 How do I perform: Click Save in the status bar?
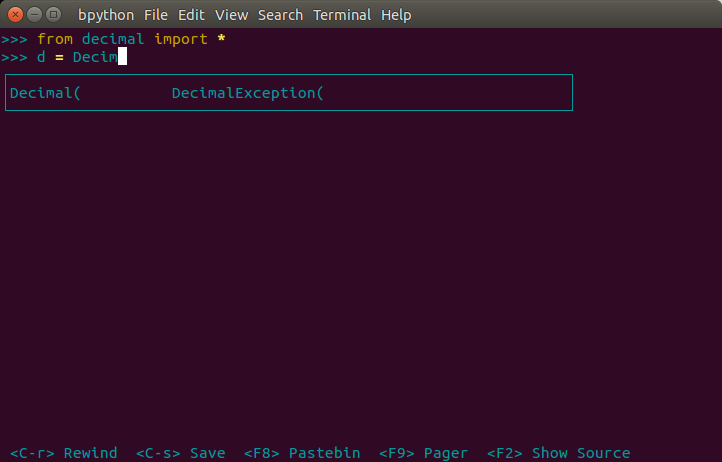click(x=180, y=453)
